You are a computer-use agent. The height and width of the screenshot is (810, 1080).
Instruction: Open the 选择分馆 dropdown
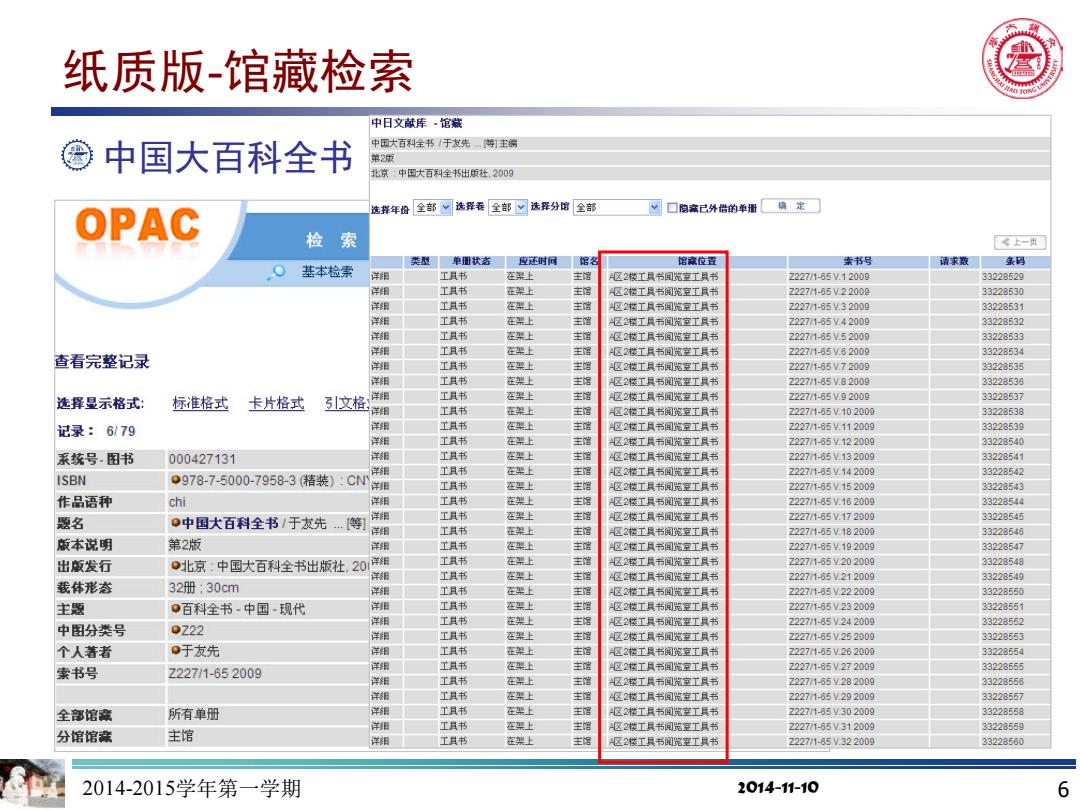point(617,207)
